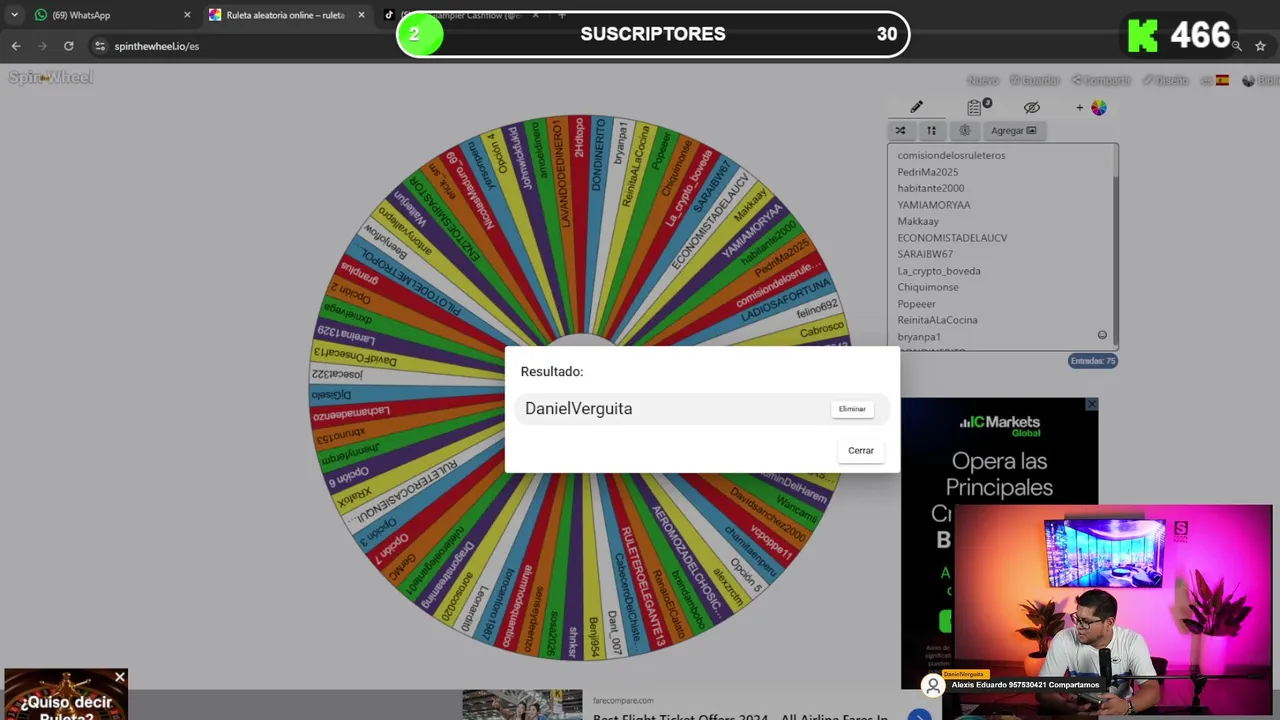The image size is (1280, 720).
Task: Reload the current page
Action: [68, 46]
